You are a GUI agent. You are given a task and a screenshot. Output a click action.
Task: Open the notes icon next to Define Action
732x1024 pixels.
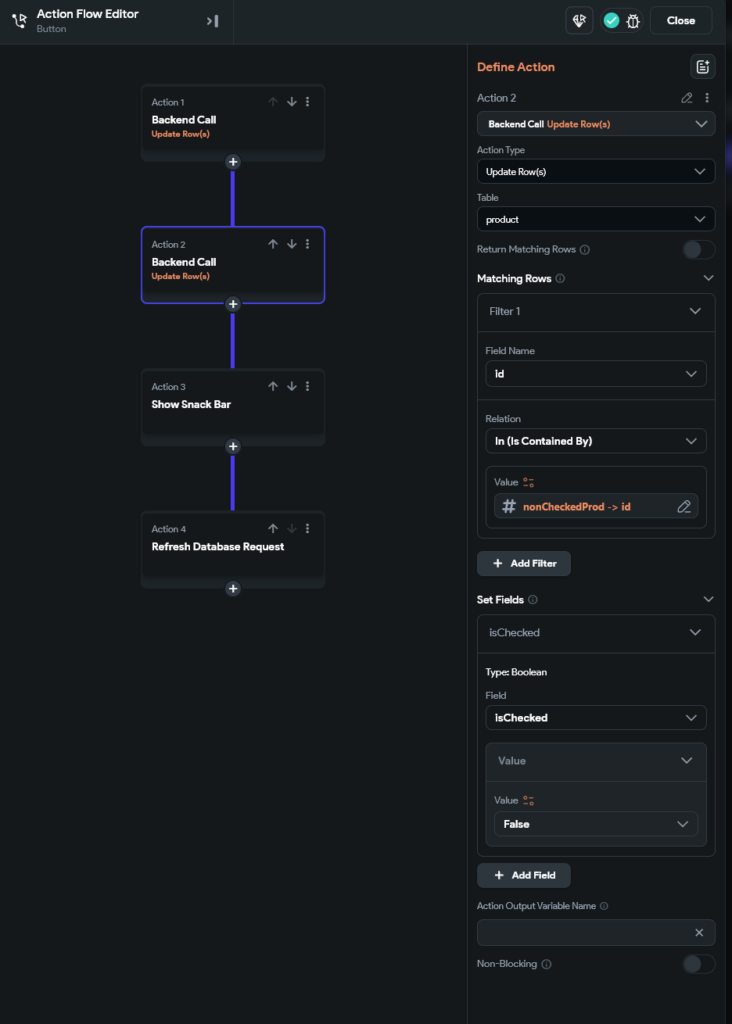click(703, 67)
